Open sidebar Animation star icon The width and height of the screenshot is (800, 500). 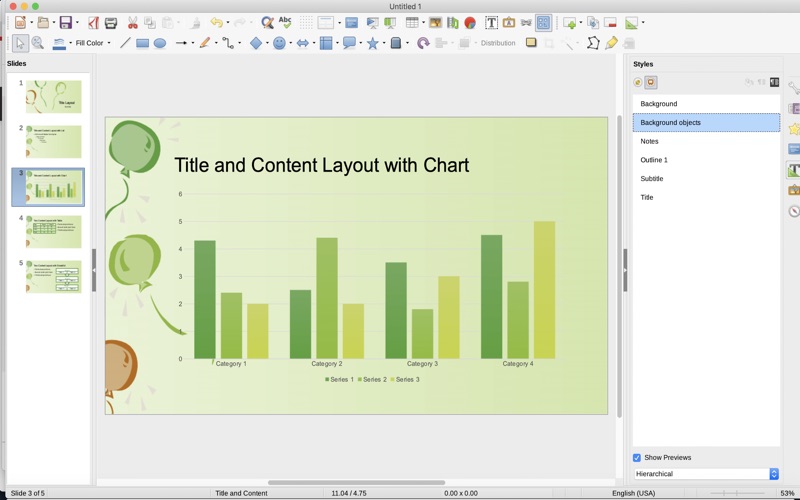pos(794,129)
